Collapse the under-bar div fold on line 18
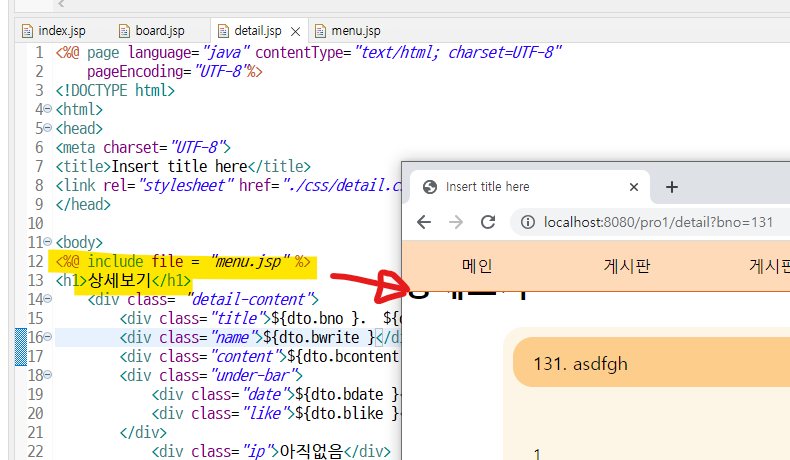 pyautogui.click(x=47, y=374)
